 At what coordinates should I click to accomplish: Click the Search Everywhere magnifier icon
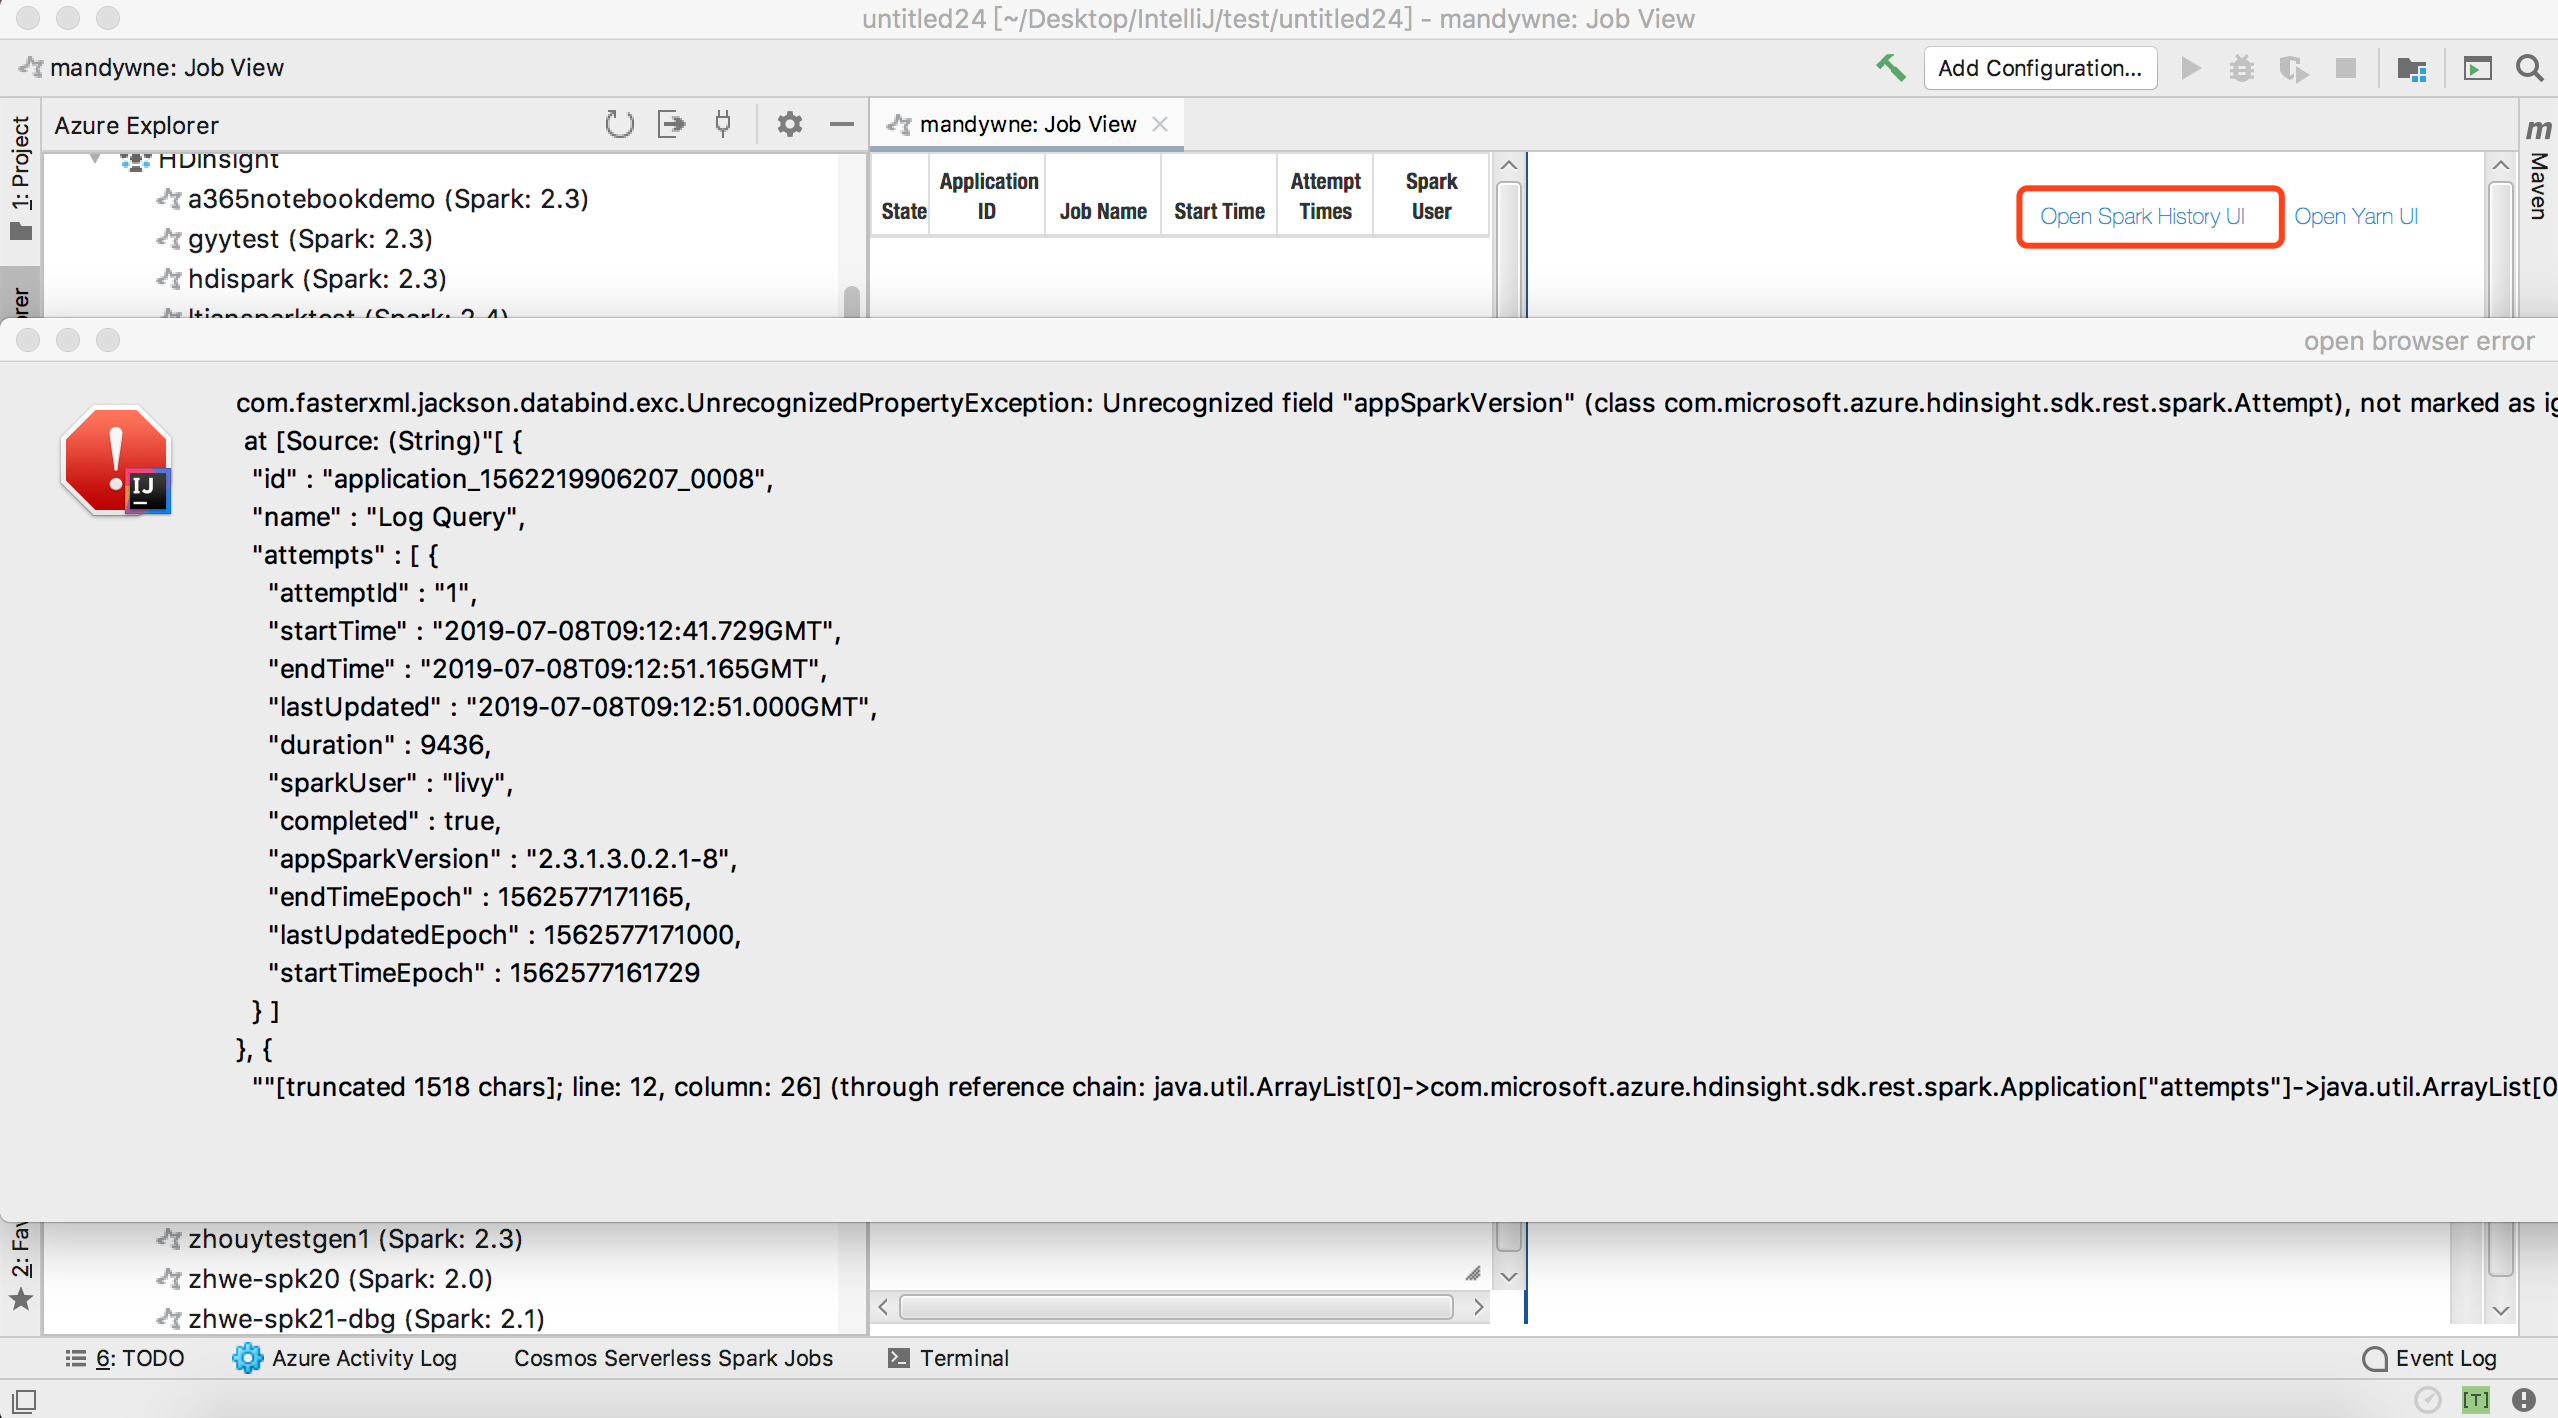coord(2530,68)
